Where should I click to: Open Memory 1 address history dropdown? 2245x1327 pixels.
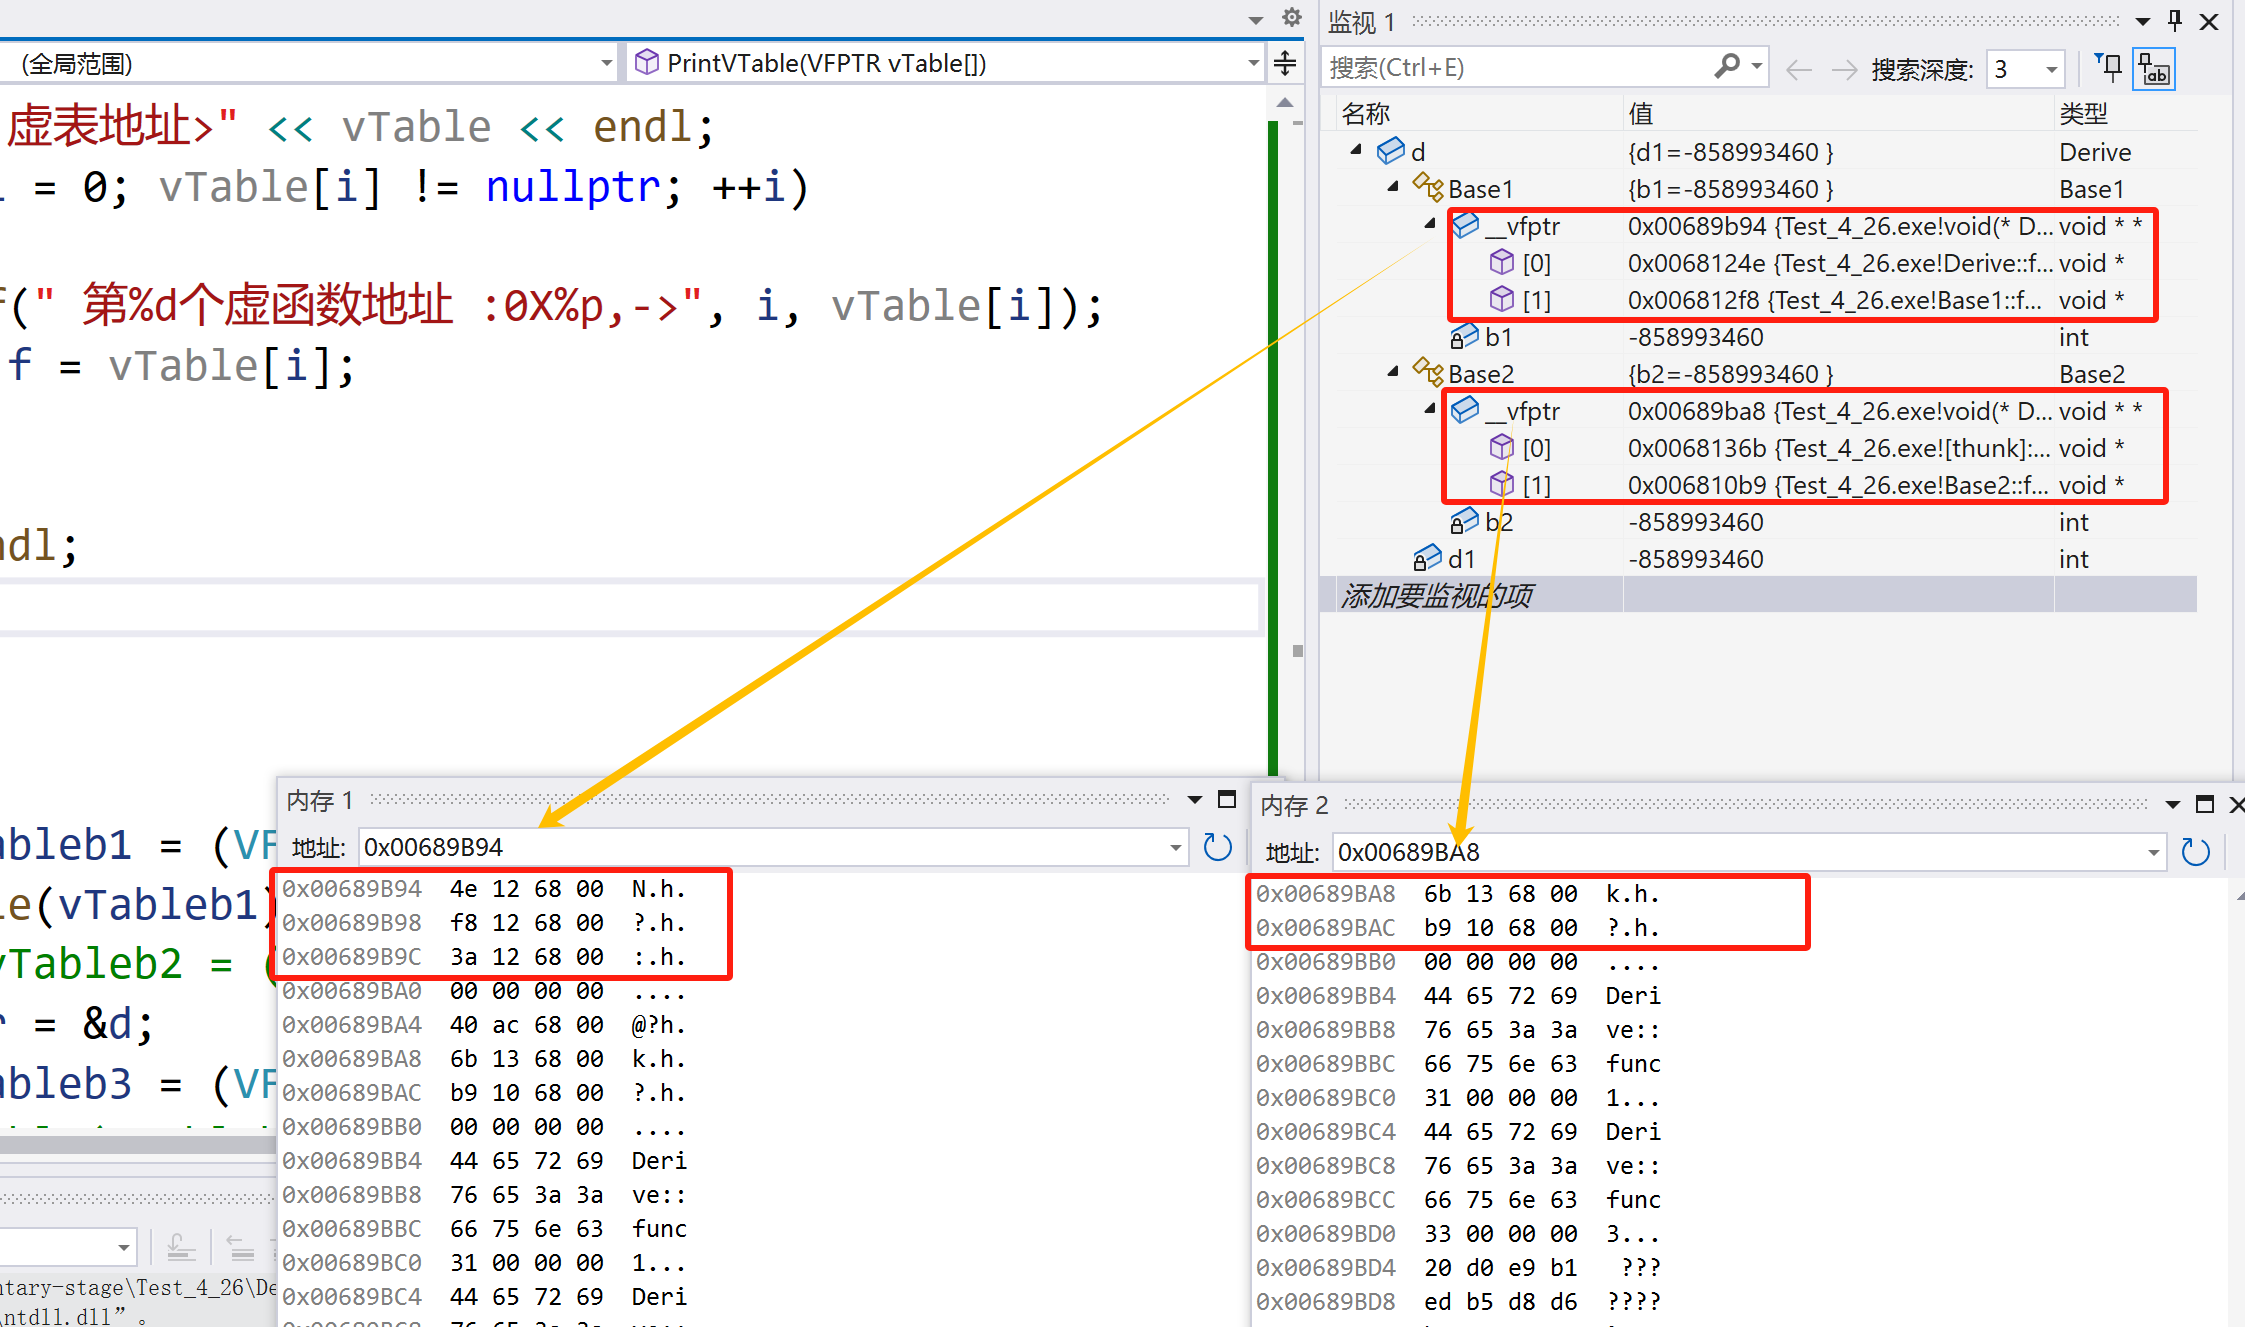click(x=1176, y=848)
